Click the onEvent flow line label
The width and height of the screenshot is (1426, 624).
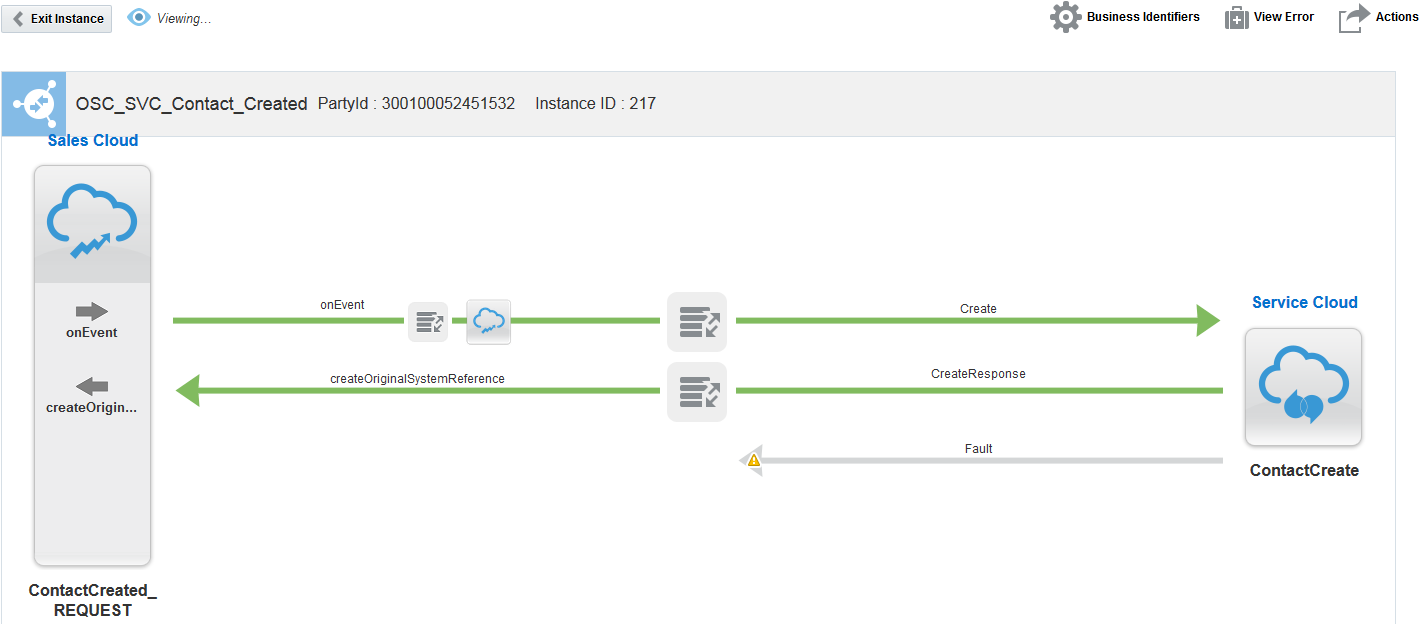coord(342,305)
